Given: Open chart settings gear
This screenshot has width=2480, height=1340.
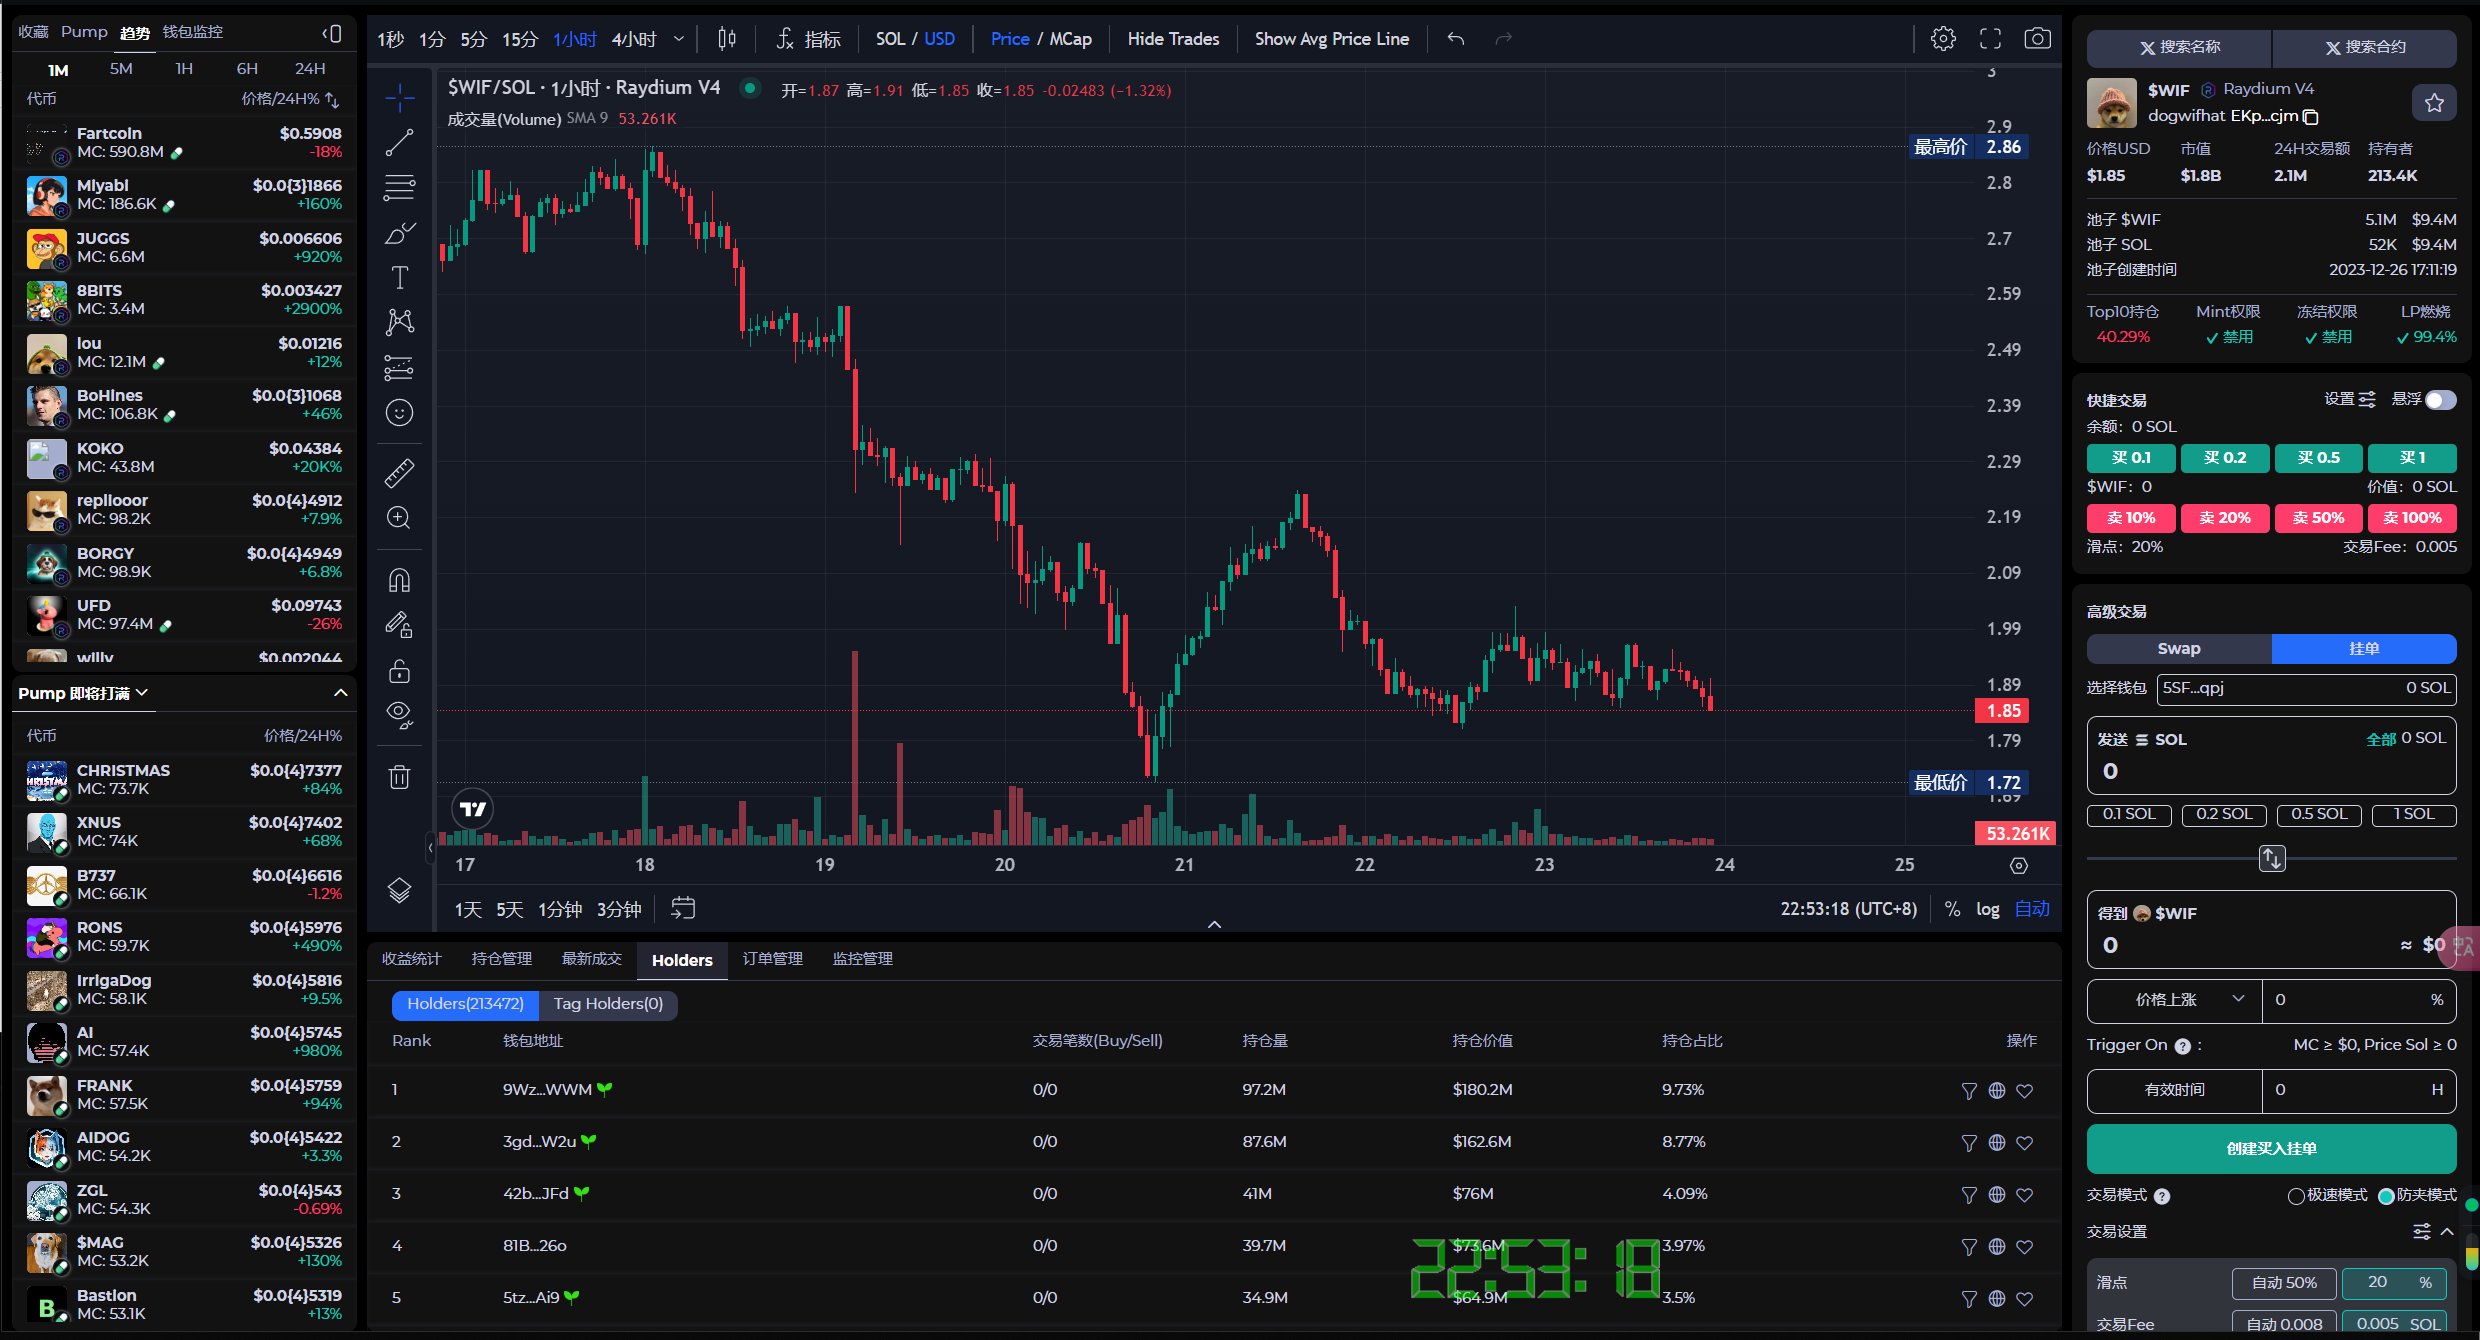Looking at the screenshot, I should click(1943, 39).
